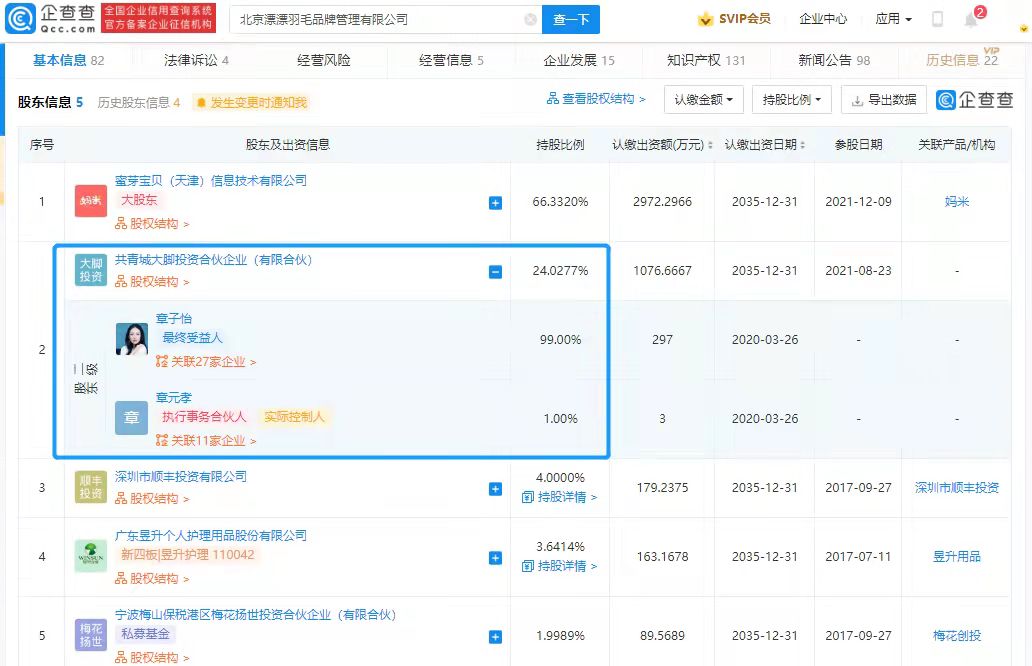Click 蜜芽宝贝 company logo
The width and height of the screenshot is (1032, 666).
91,201
